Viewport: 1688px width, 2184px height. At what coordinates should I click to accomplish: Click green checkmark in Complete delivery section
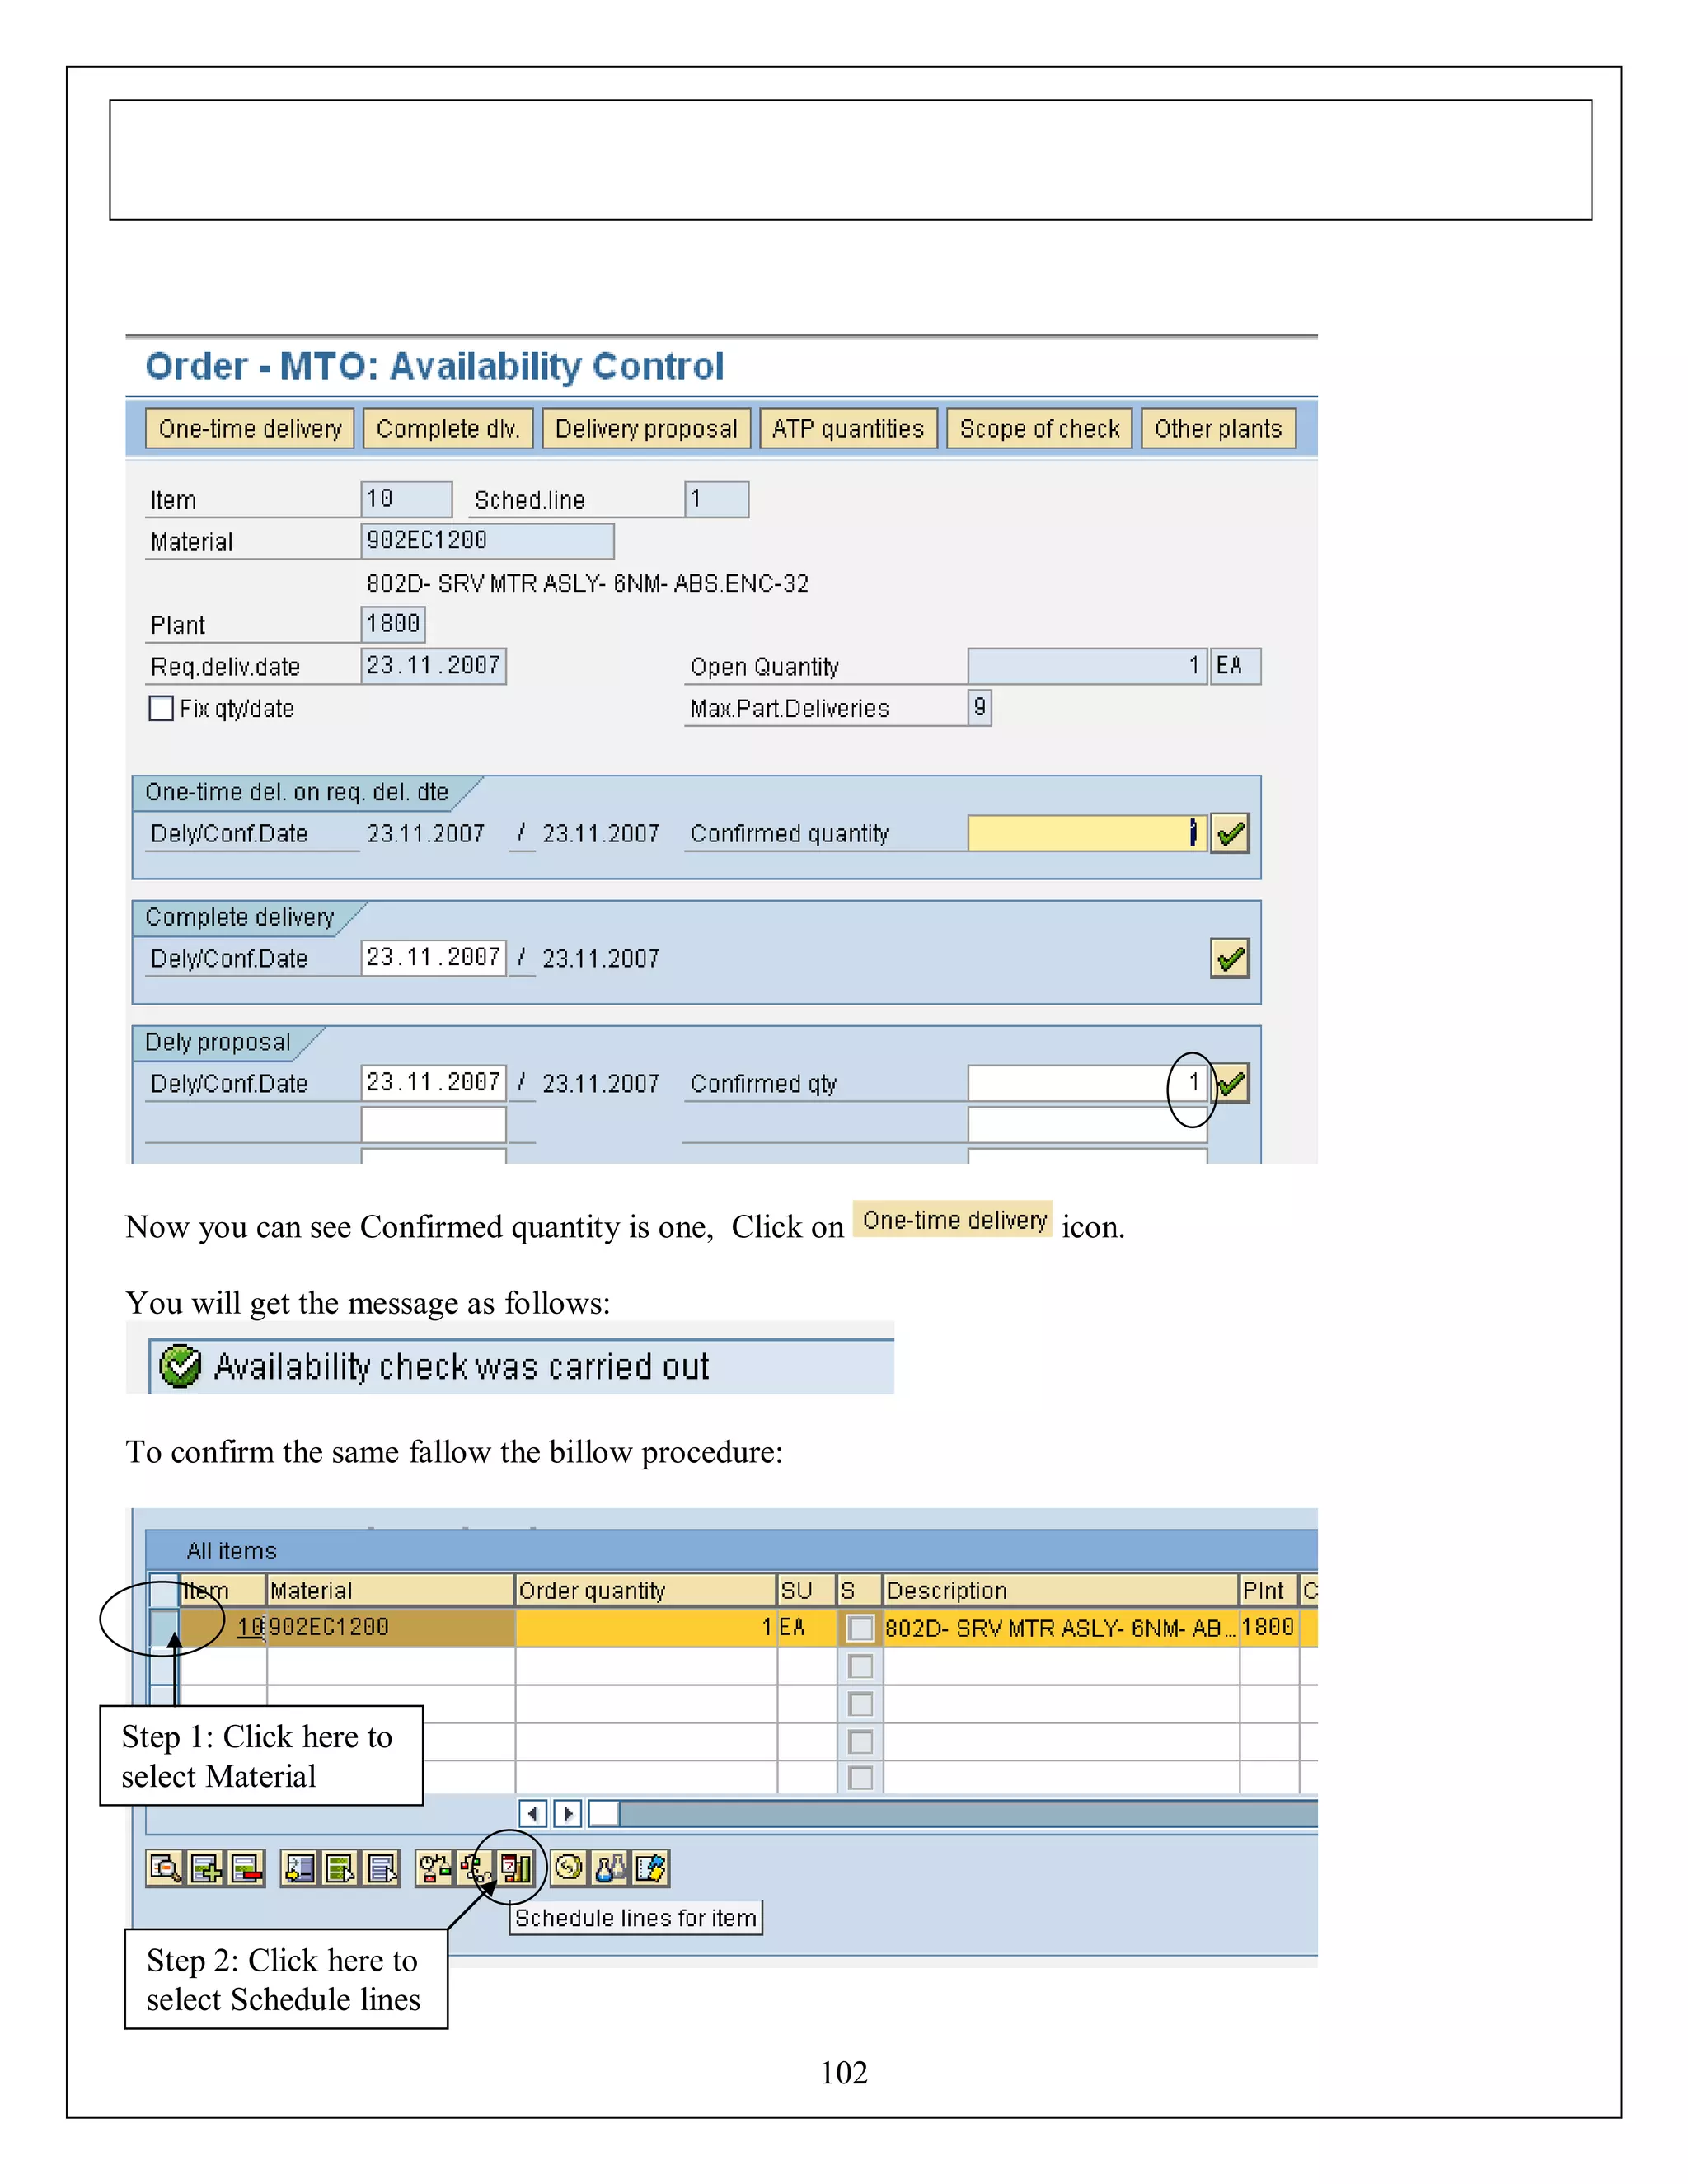click(x=1230, y=958)
